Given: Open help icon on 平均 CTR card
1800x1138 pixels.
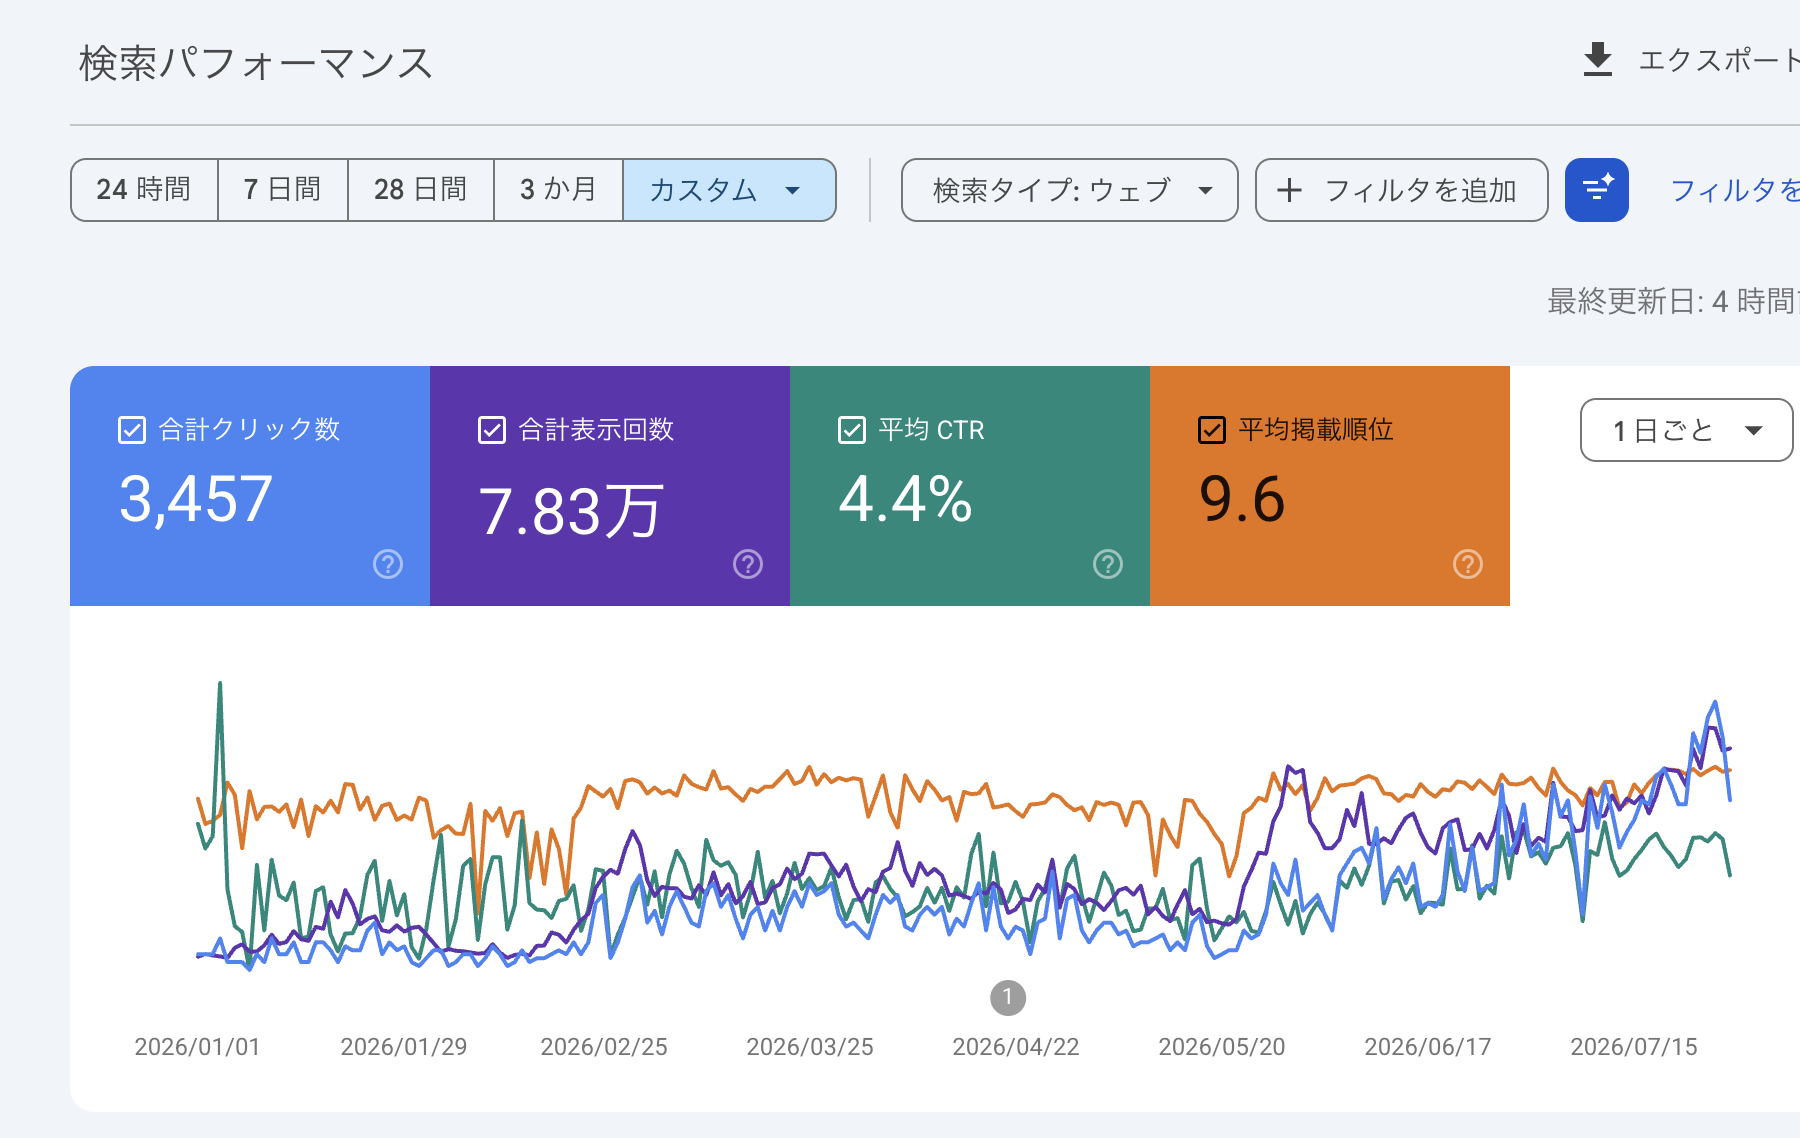Looking at the screenshot, I should 1108,564.
